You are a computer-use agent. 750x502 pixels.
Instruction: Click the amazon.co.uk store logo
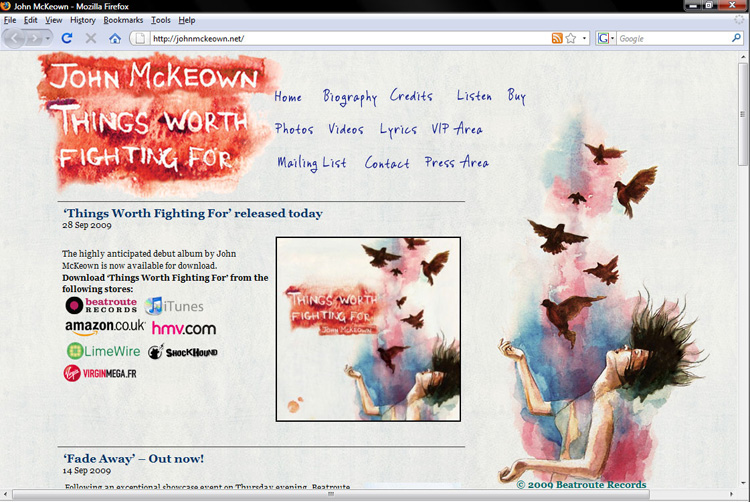click(x=105, y=327)
